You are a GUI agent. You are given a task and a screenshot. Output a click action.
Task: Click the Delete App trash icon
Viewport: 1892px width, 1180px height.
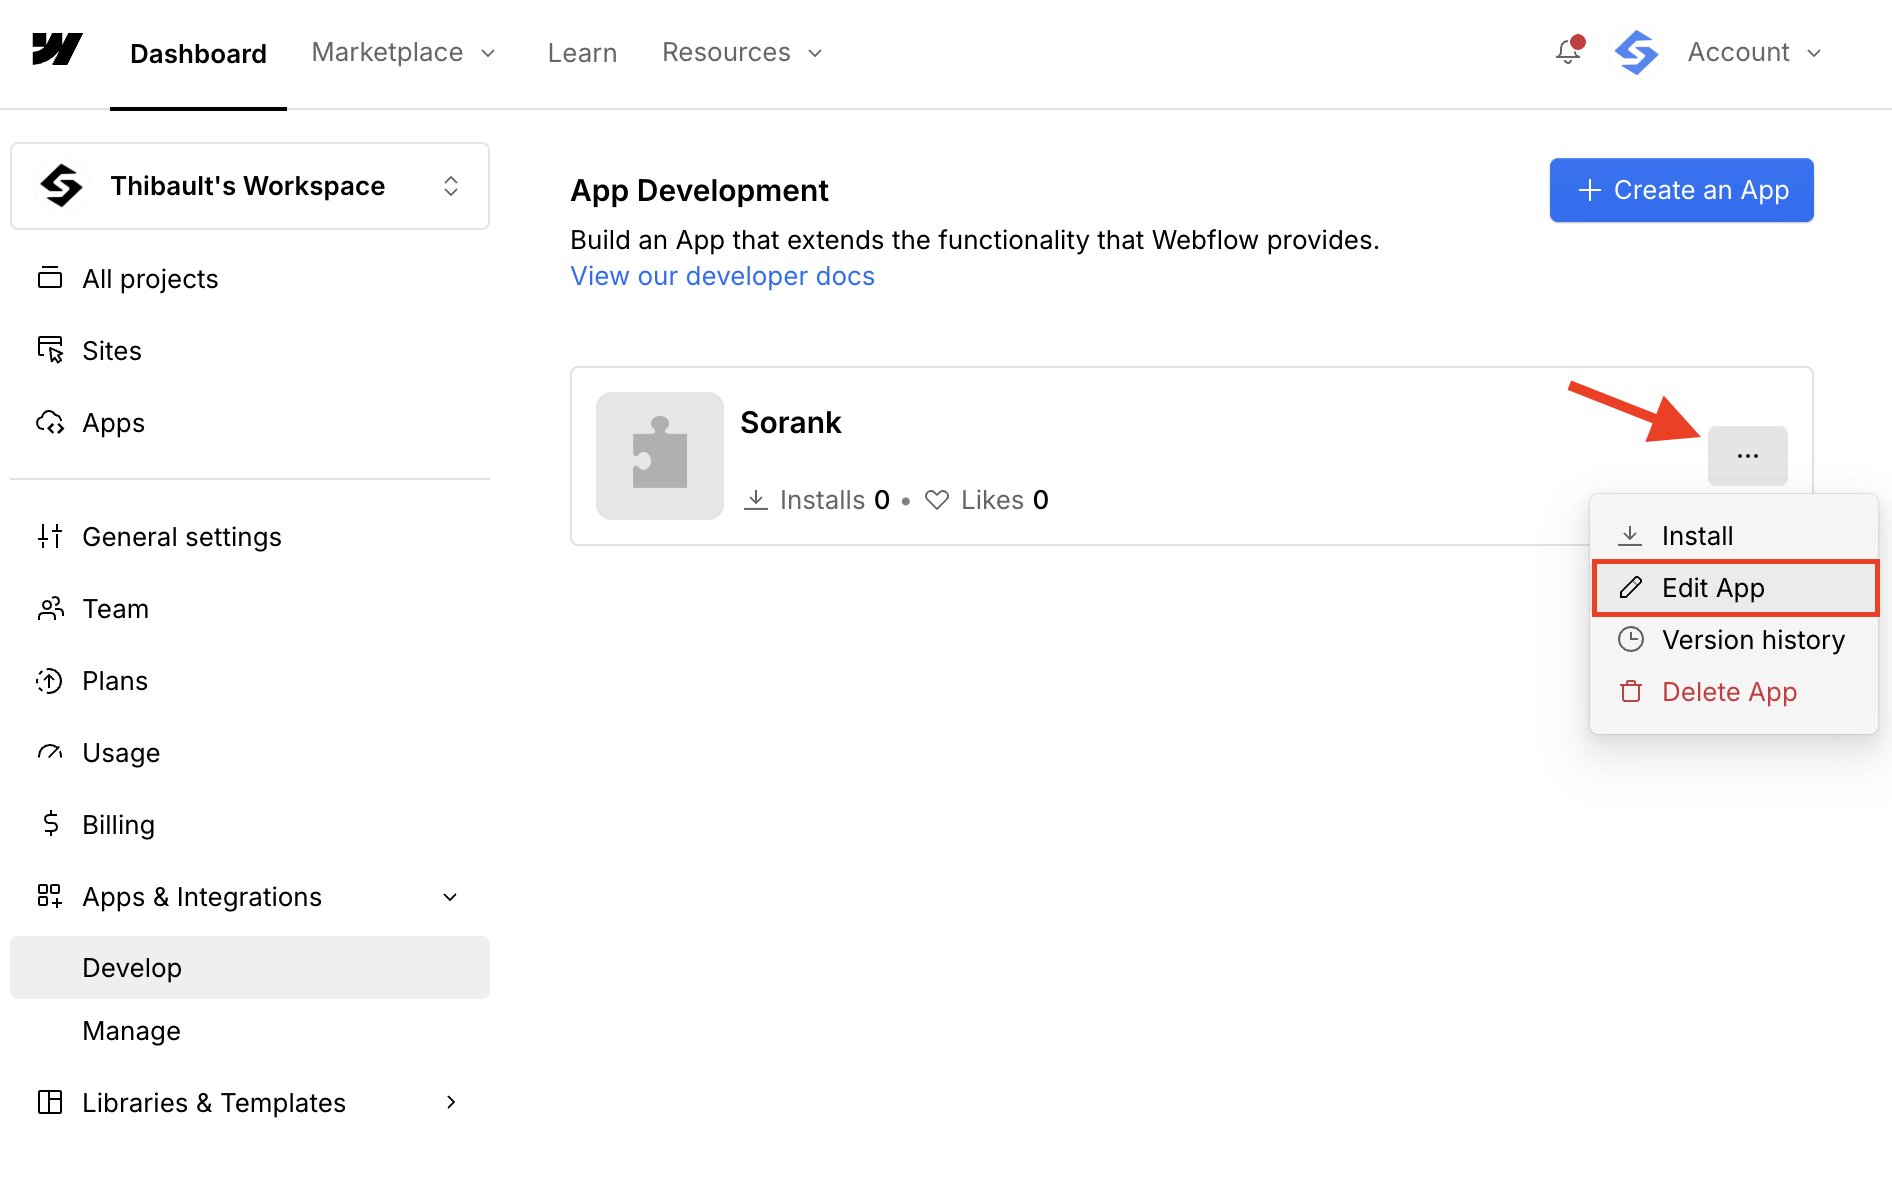(x=1630, y=691)
